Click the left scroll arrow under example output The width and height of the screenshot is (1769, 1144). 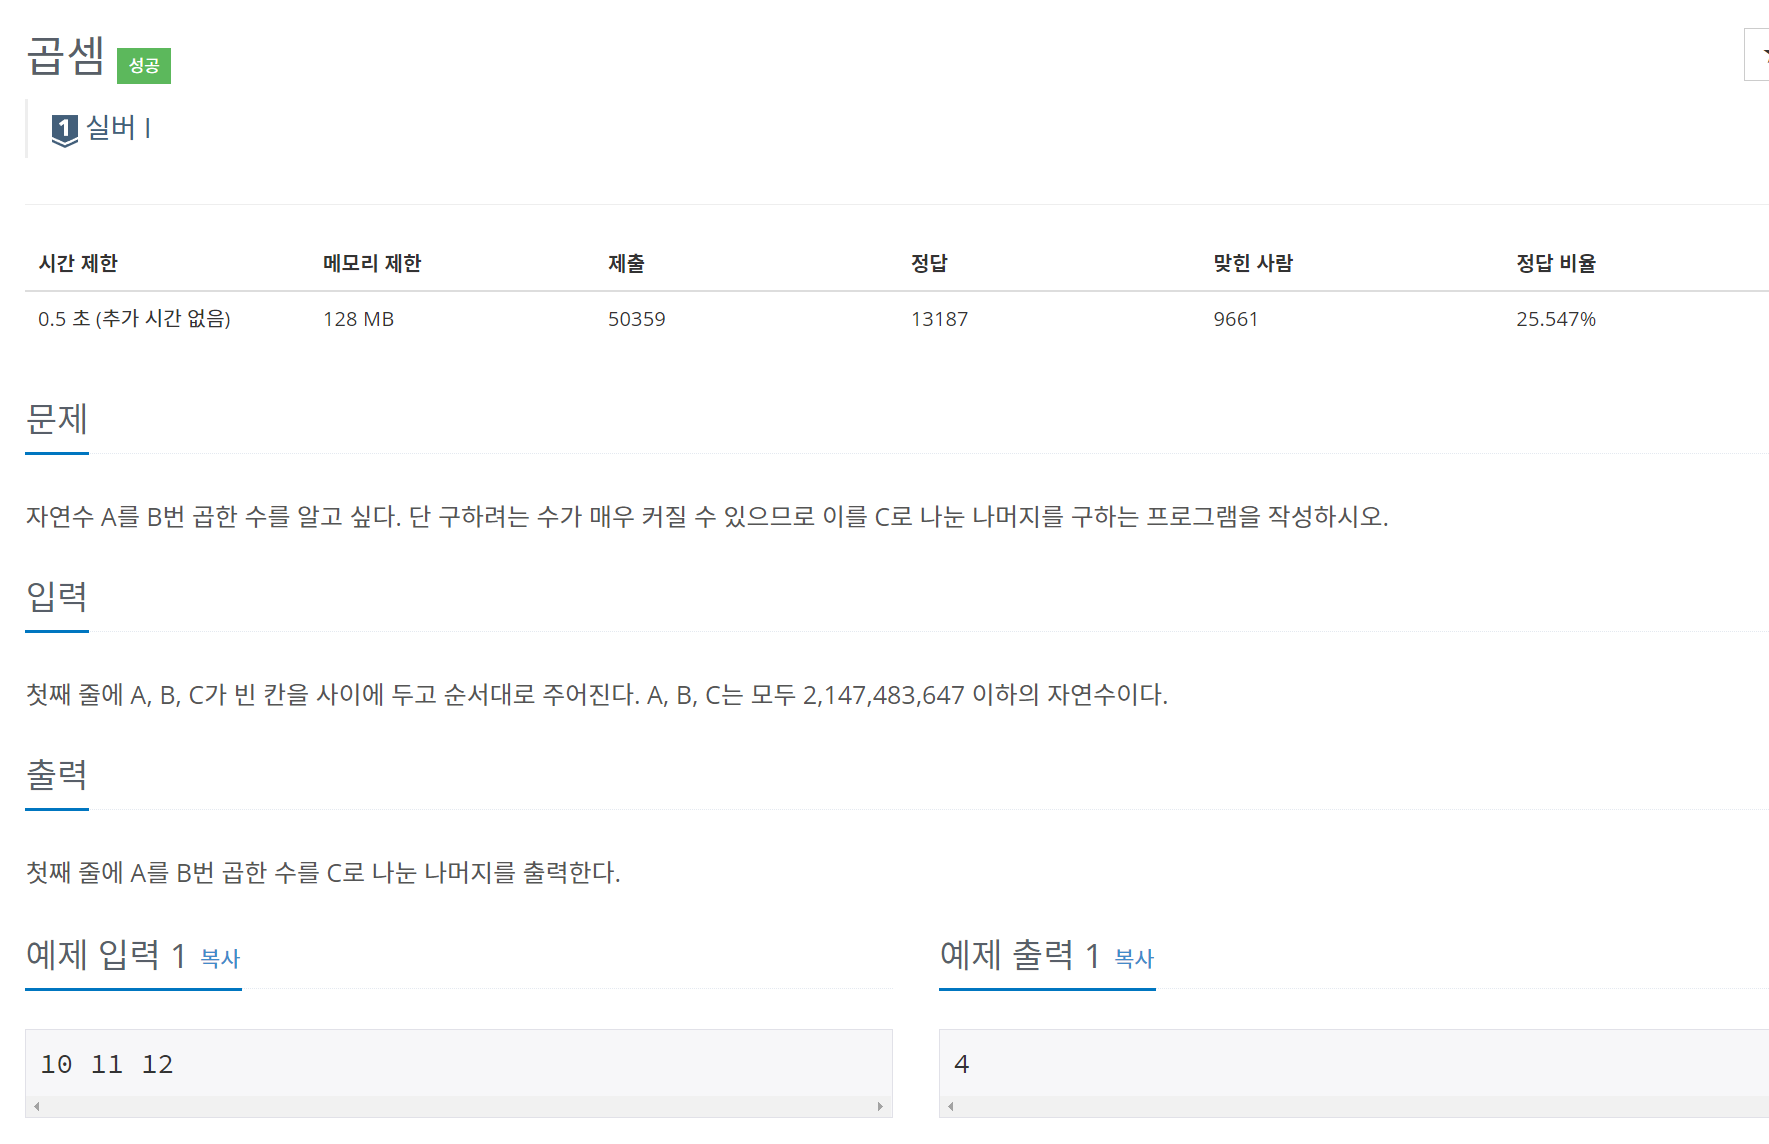click(x=951, y=1106)
